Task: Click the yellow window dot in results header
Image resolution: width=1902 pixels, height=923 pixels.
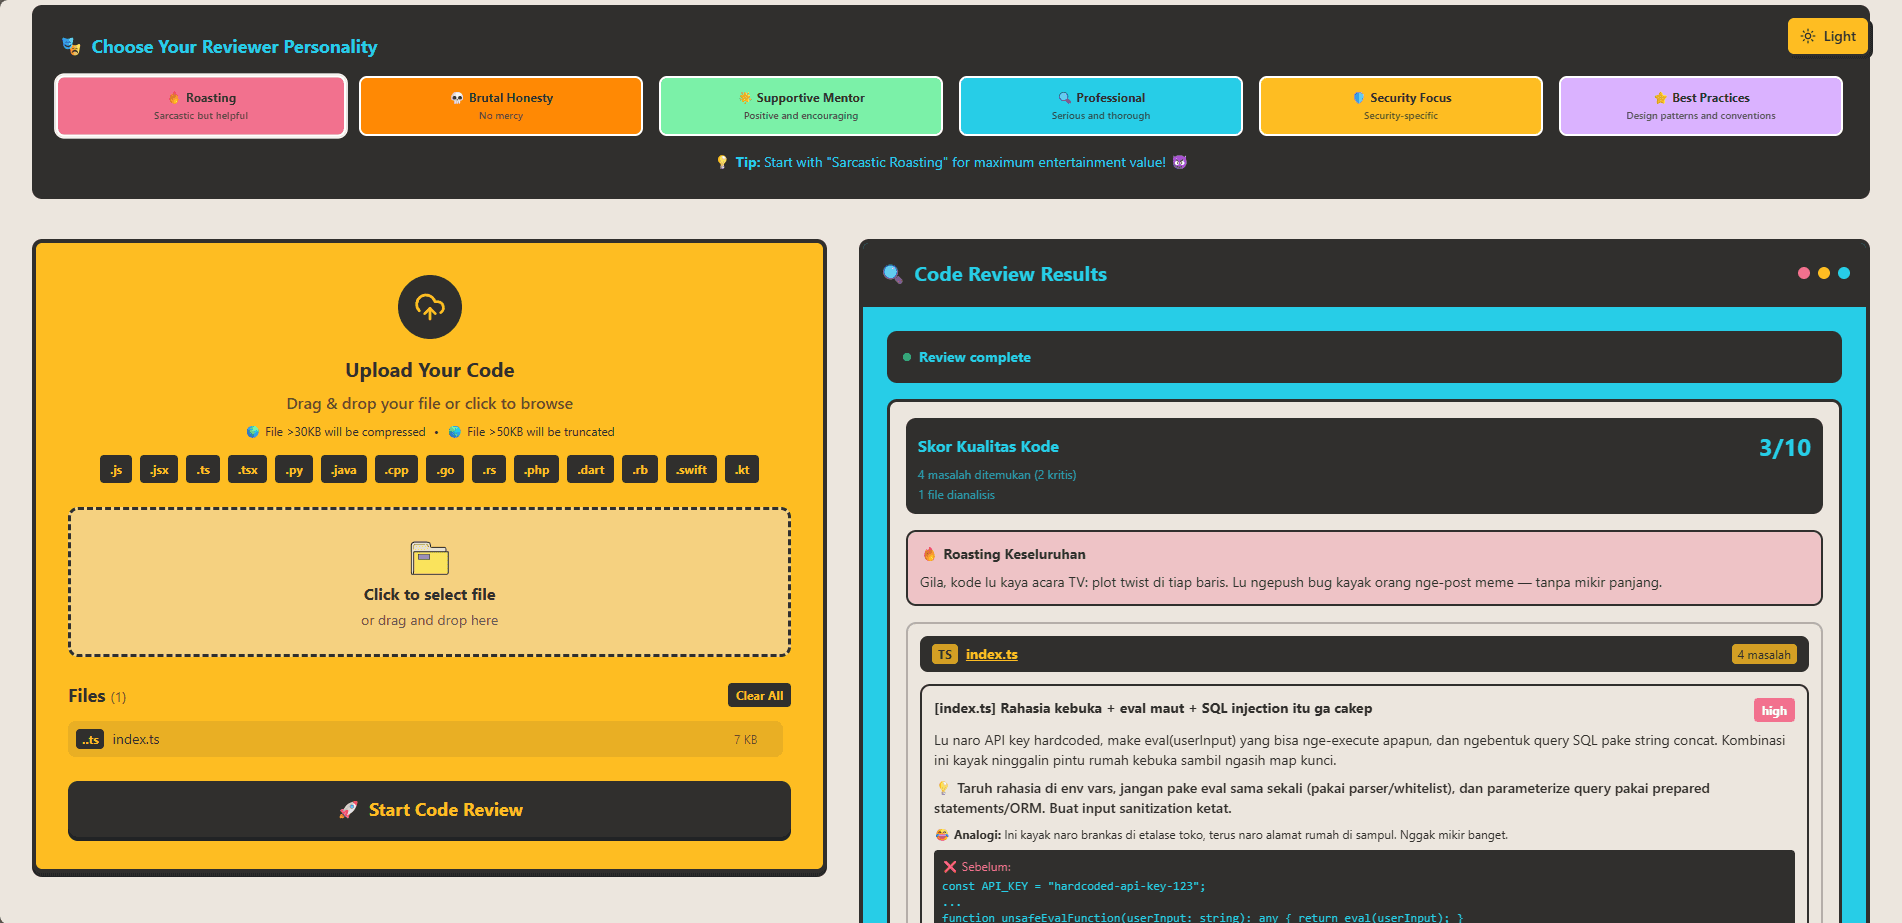Action: coord(1824,273)
